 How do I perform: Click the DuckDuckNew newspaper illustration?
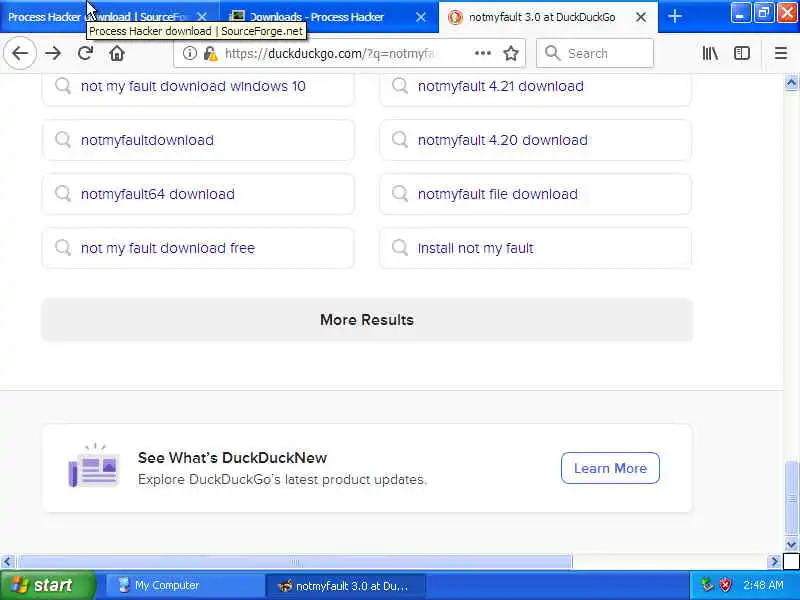(x=94, y=465)
